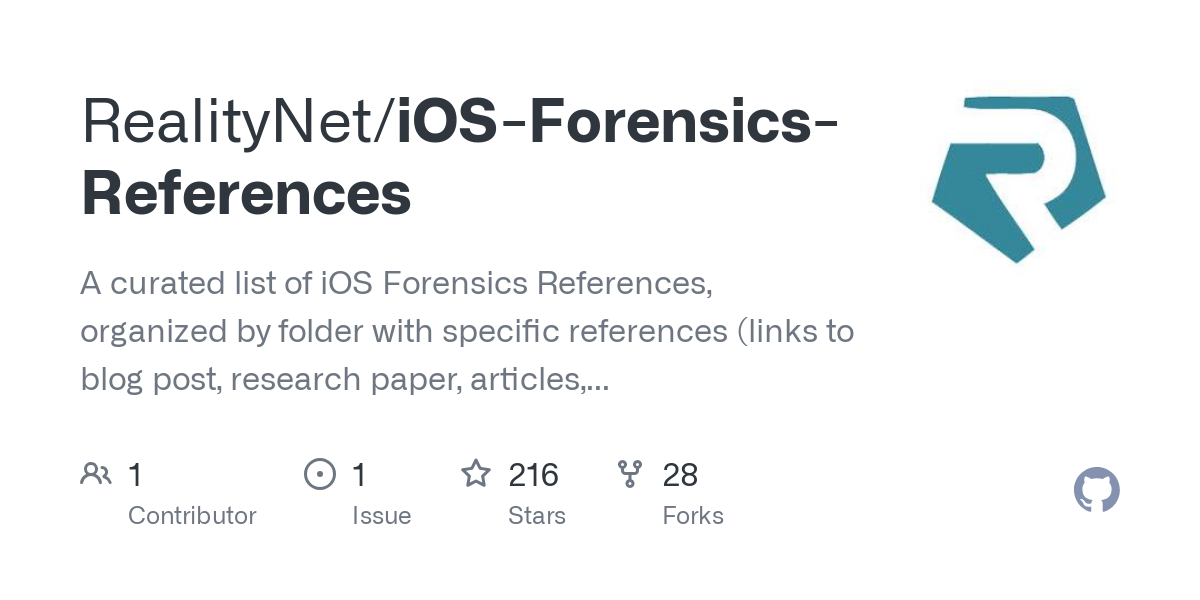Click the number 1 above Contributor

[x=135, y=475]
